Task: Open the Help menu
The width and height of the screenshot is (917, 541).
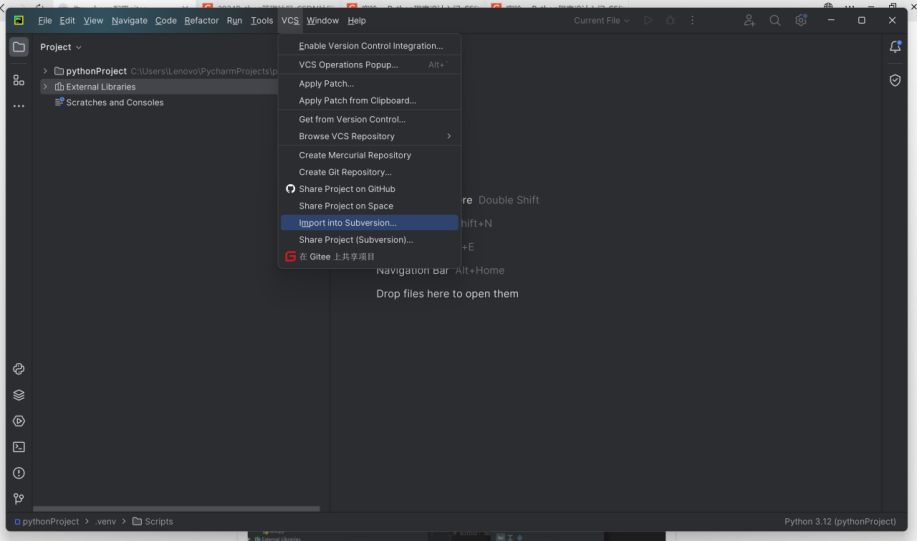Action: point(356,20)
